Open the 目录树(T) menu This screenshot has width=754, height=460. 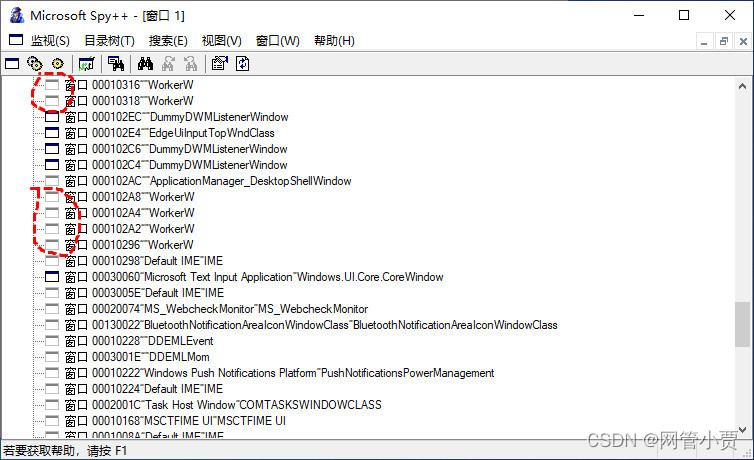coord(109,40)
